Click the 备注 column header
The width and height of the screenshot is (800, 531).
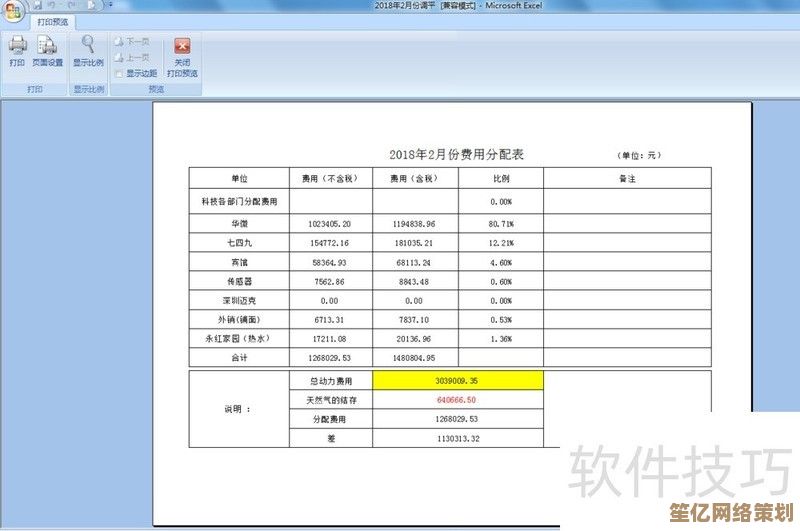[628, 179]
